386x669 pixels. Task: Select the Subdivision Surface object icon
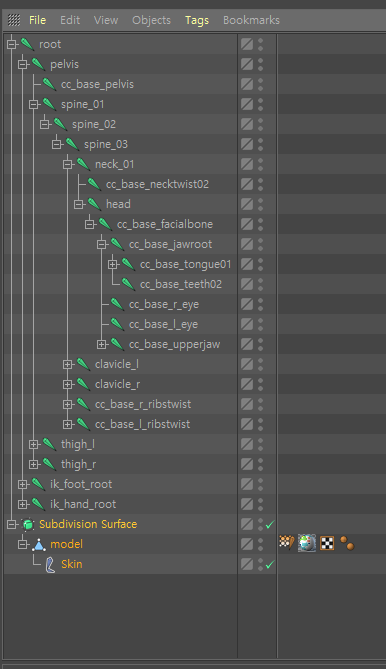(x=28, y=524)
